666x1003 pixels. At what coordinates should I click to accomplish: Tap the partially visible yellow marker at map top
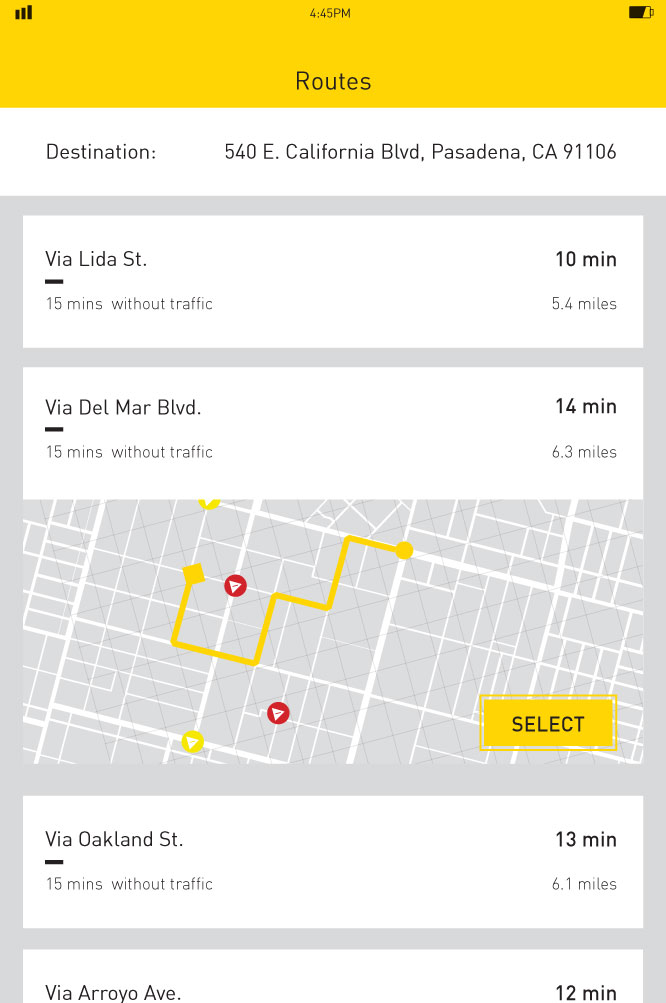(x=208, y=503)
